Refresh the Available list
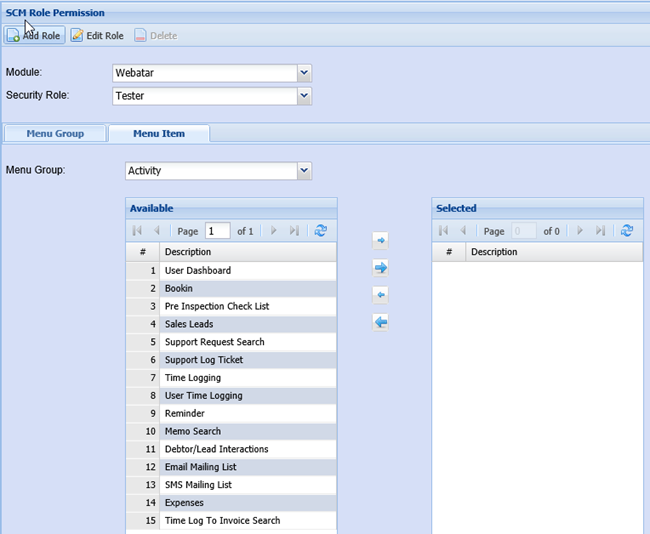The image size is (650, 534). (x=320, y=231)
